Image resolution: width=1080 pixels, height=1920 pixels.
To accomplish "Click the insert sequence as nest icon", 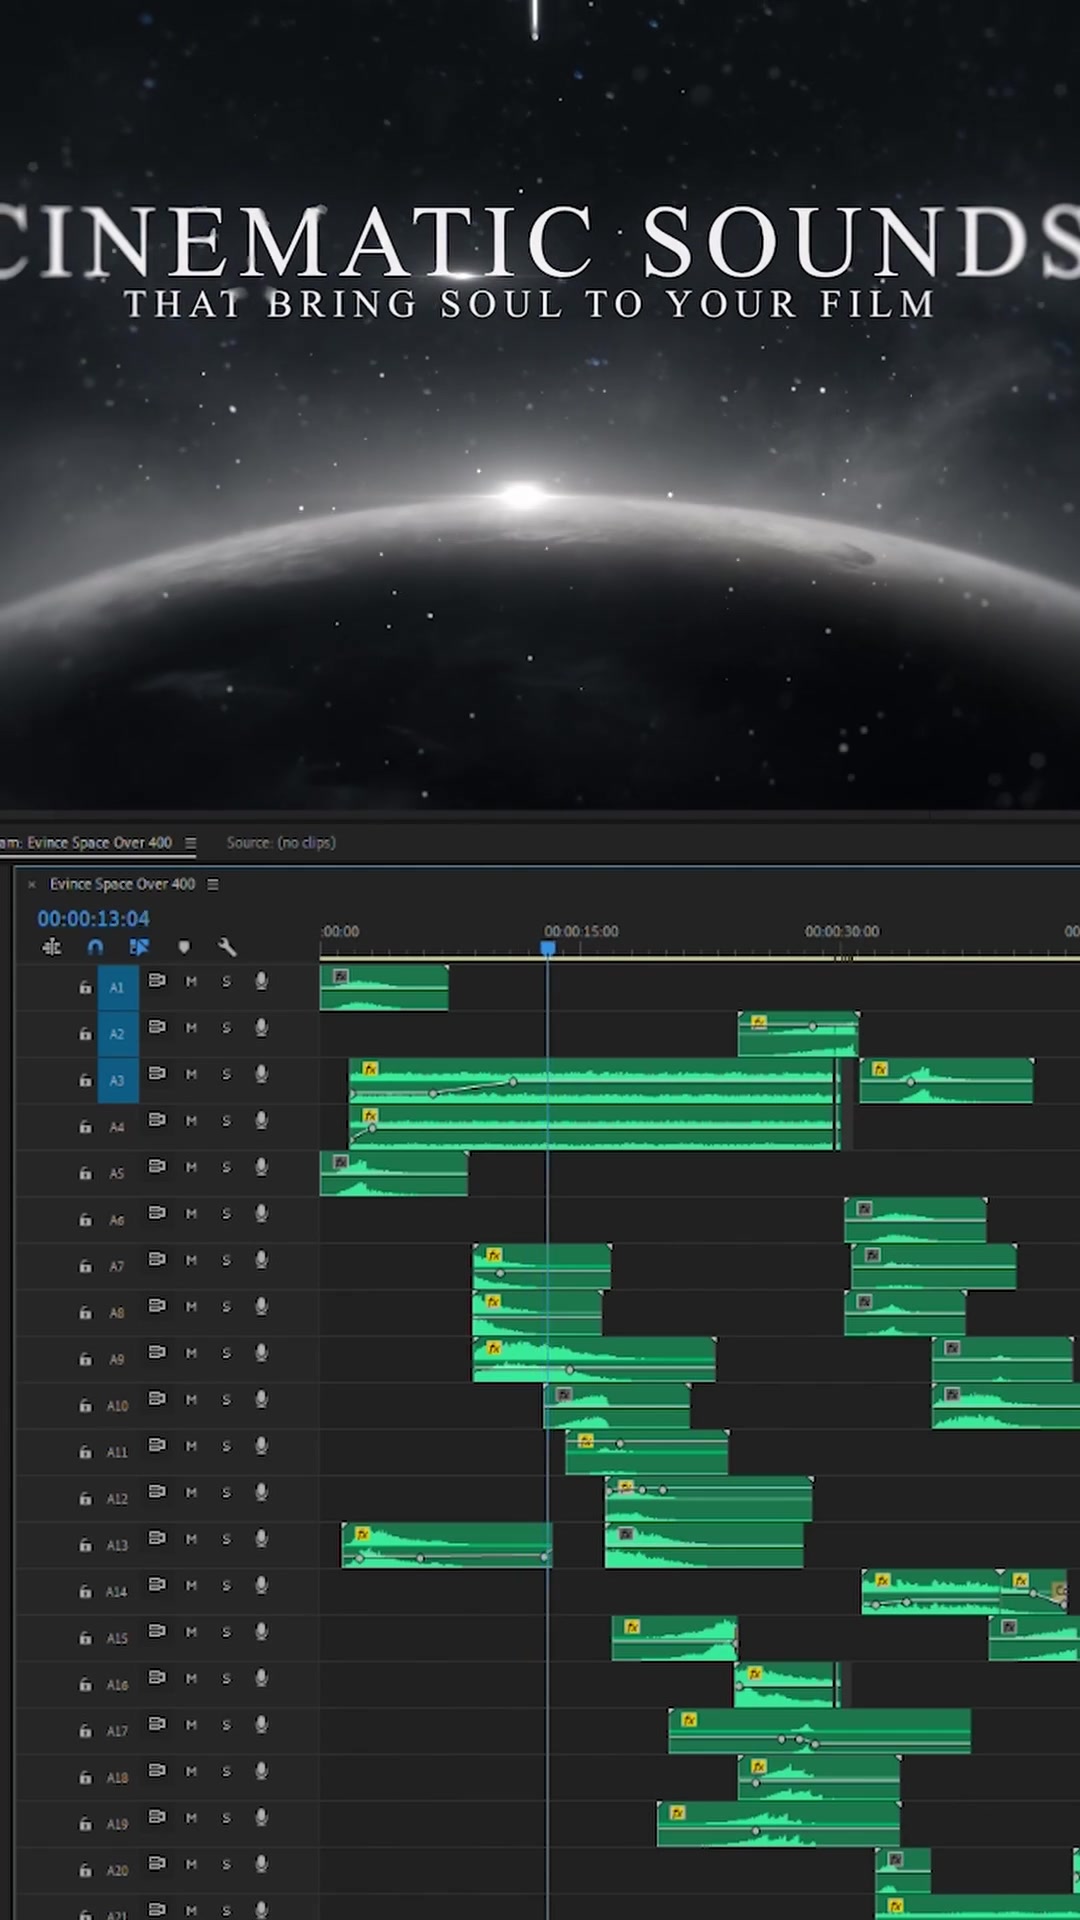I will coord(52,946).
